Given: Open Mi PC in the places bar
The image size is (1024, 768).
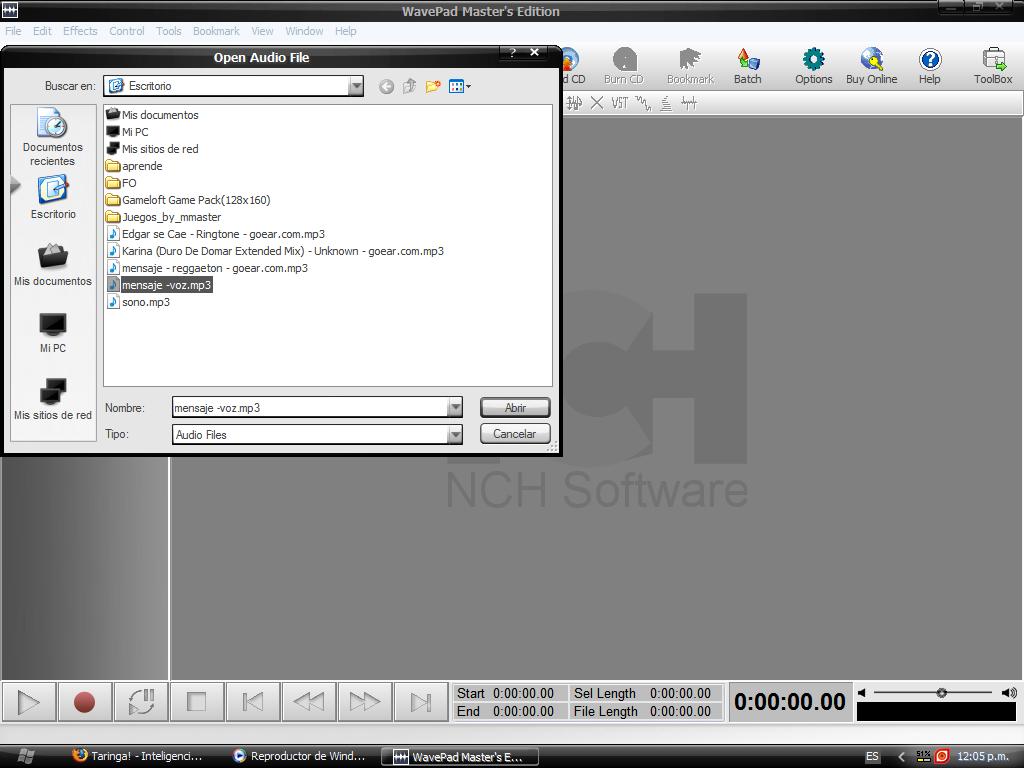Looking at the screenshot, I should coord(53,333).
